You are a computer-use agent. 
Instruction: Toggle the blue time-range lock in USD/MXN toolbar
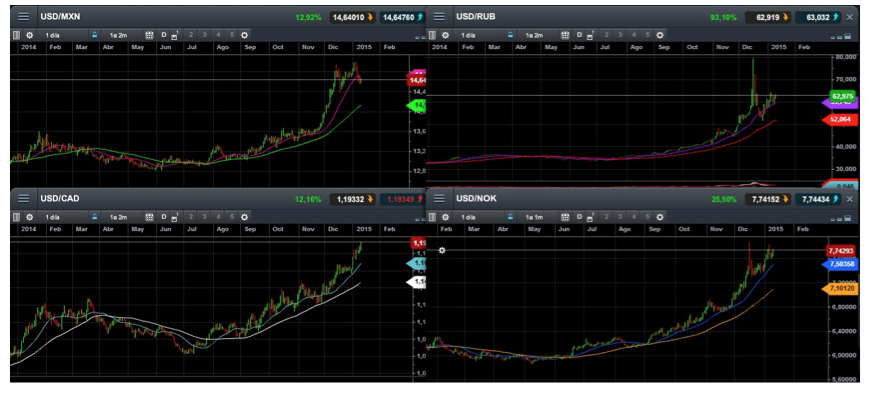[94, 35]
